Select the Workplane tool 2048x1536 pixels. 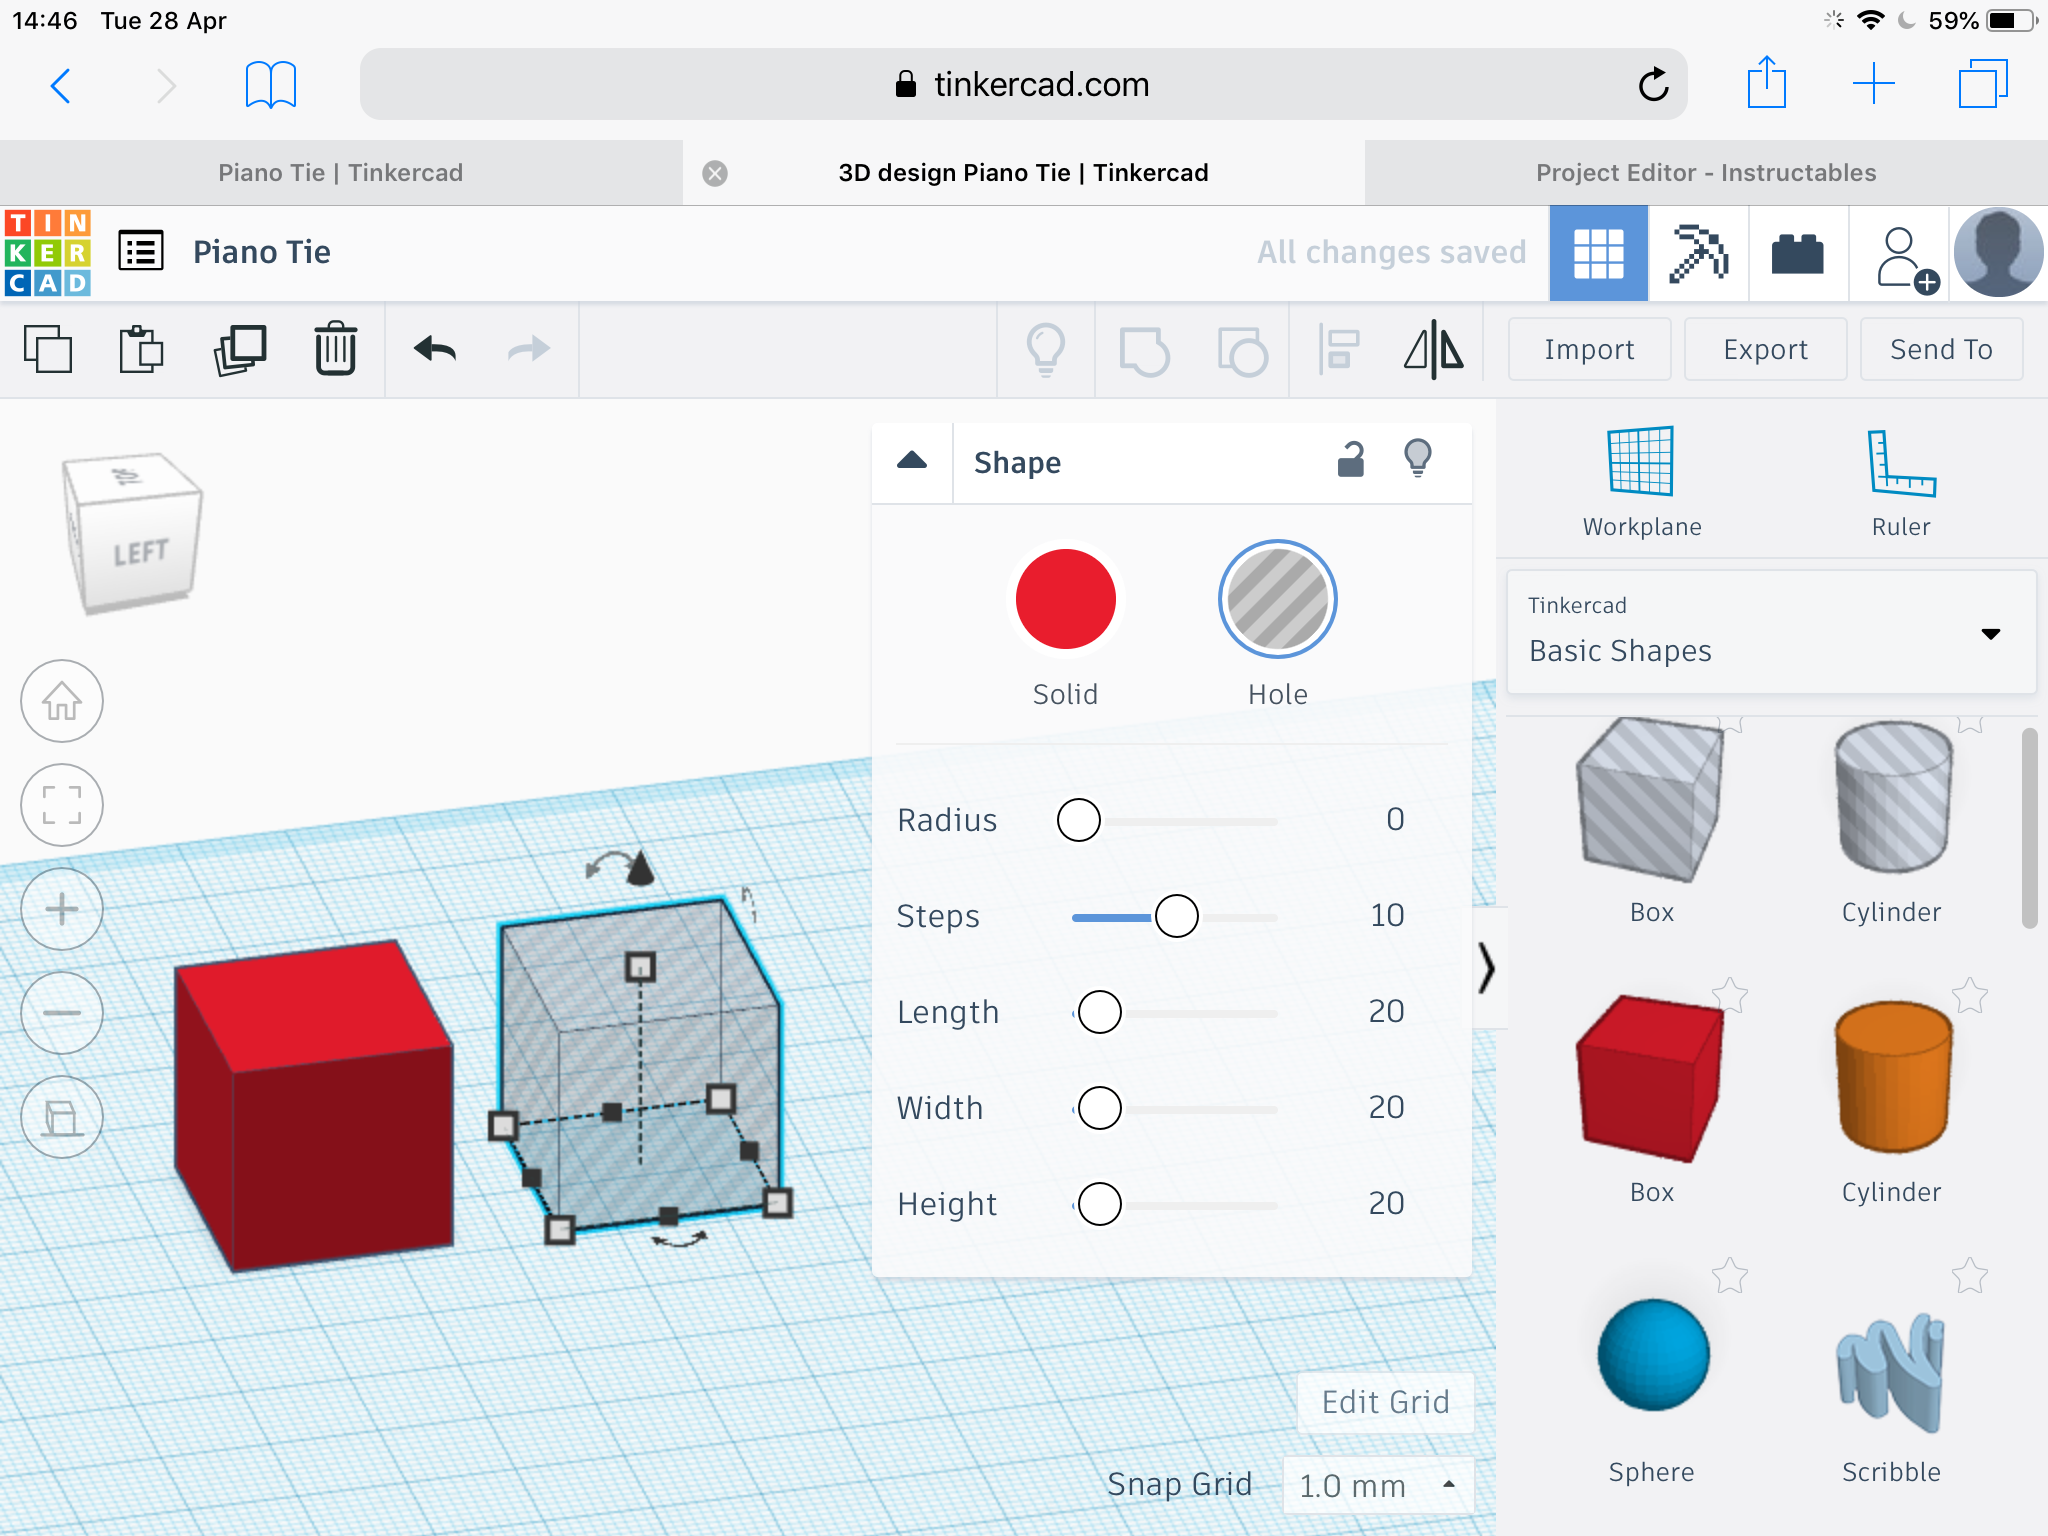click(1641, 483)
